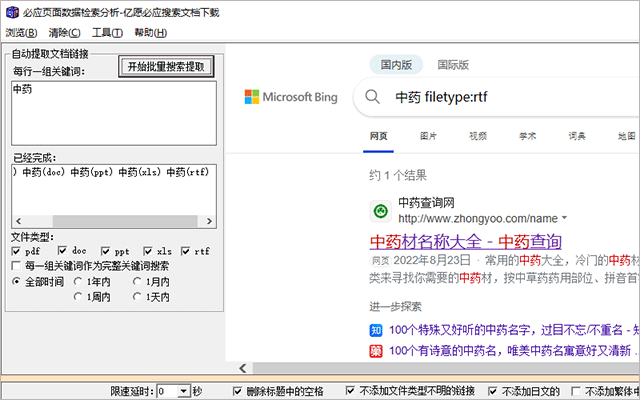Toggle the ppt file type checkbox
Image resolution: width=640 pixels, height=400 pixels.
105,251
